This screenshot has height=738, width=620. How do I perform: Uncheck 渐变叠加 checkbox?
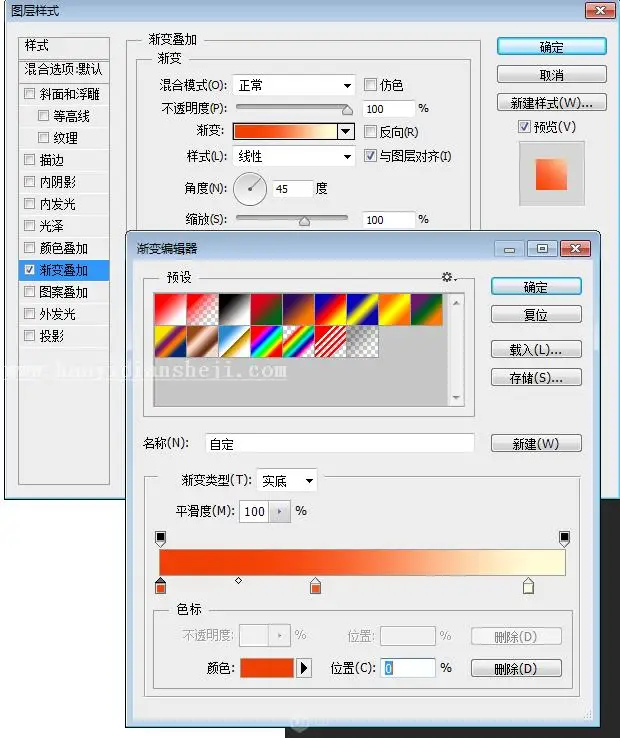point(29,270)
